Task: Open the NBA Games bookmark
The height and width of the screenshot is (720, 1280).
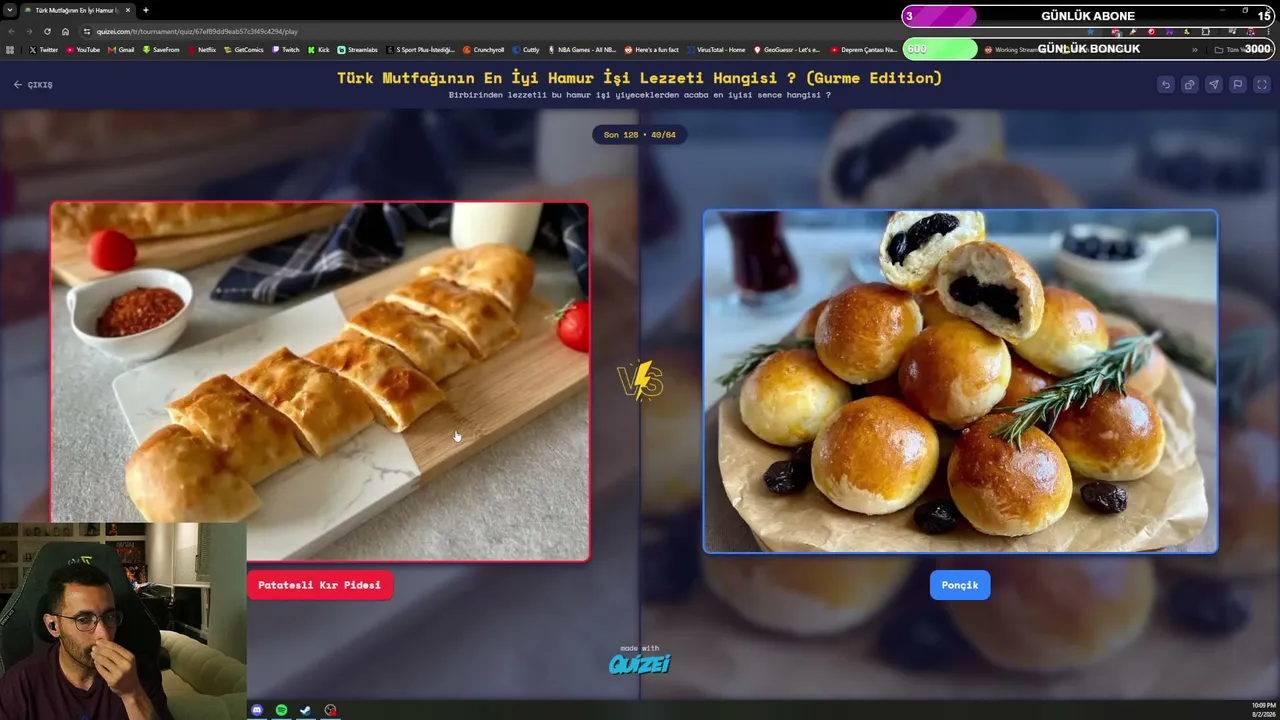Action: coord(583,49)
